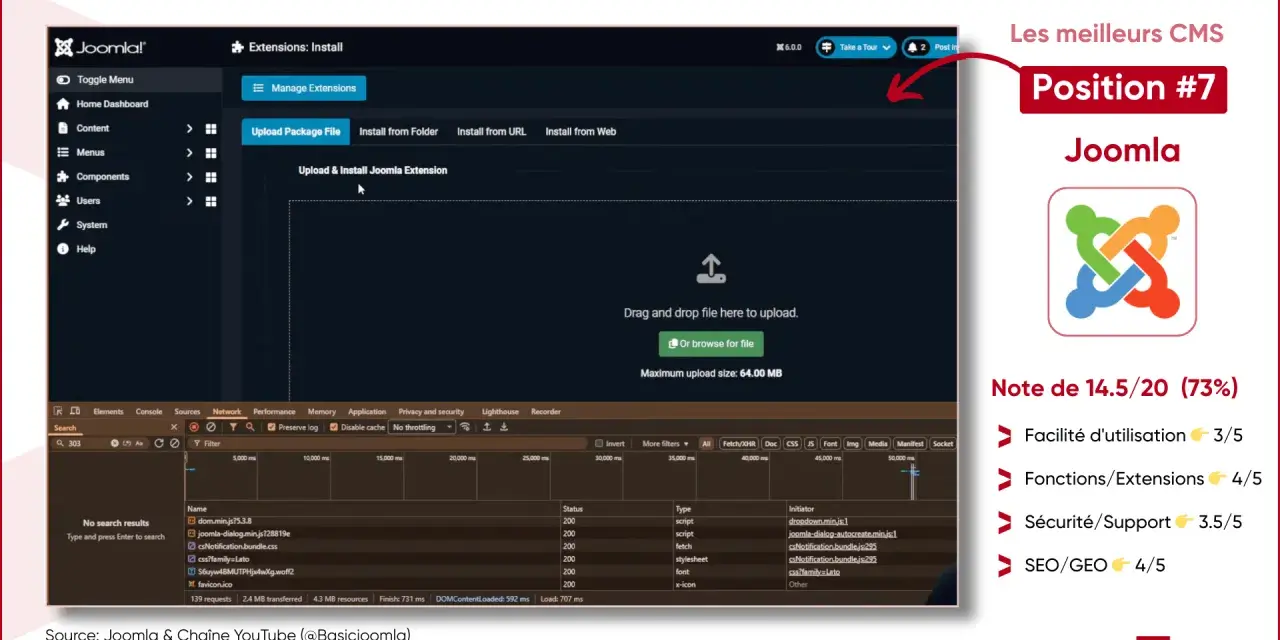The width and height of the screenshot is (1280, 640).
Task: Open the DevTools Lighthouse tab
Action: click(x=500, y=411)
